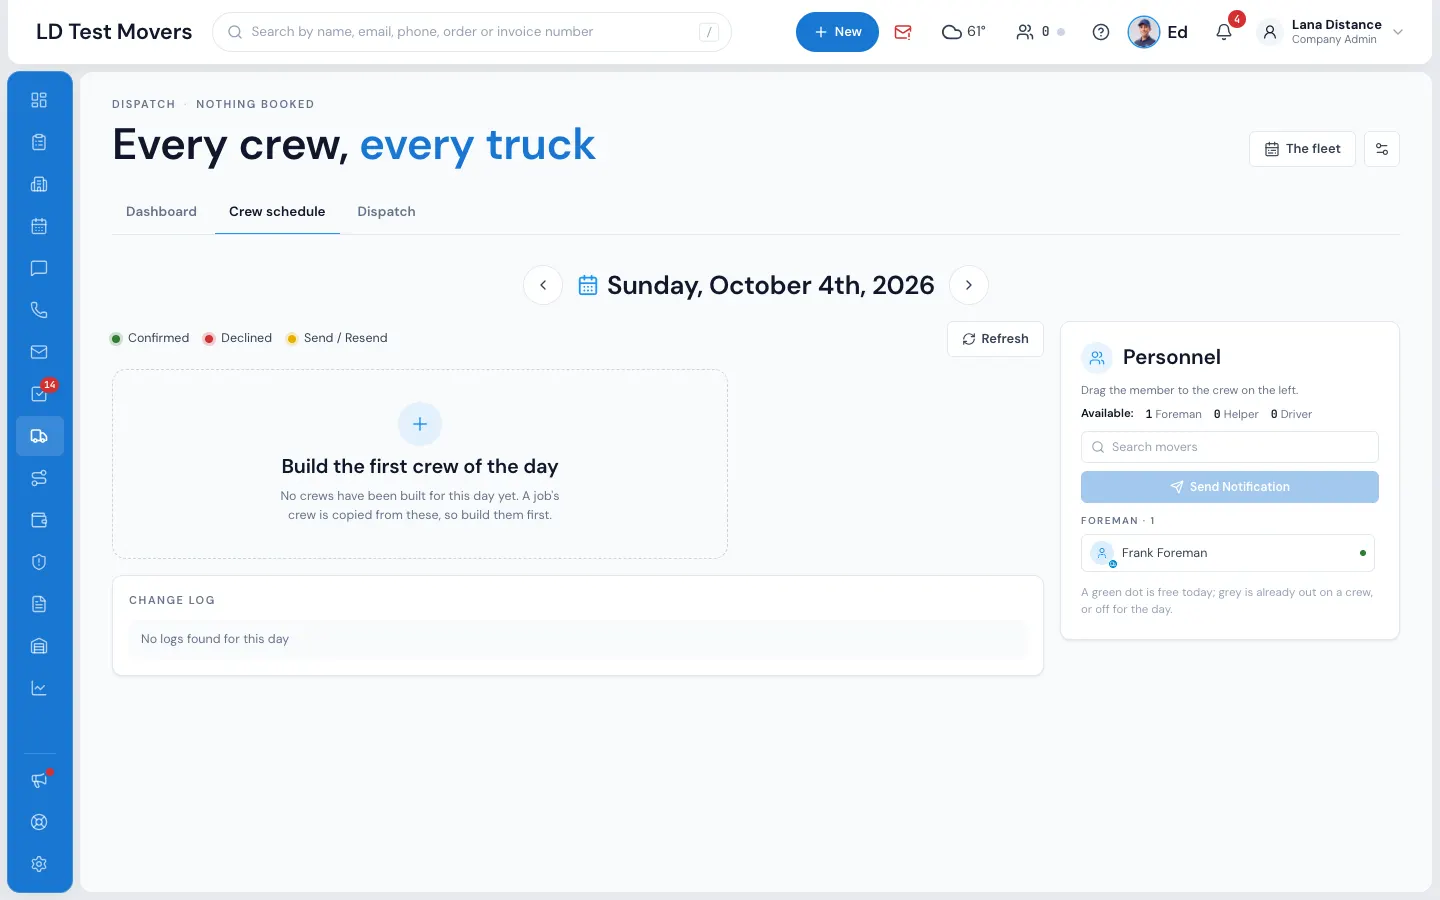Switch to the Crew schedule tab
Screen dimensions: 1440x900
point(277,212)
